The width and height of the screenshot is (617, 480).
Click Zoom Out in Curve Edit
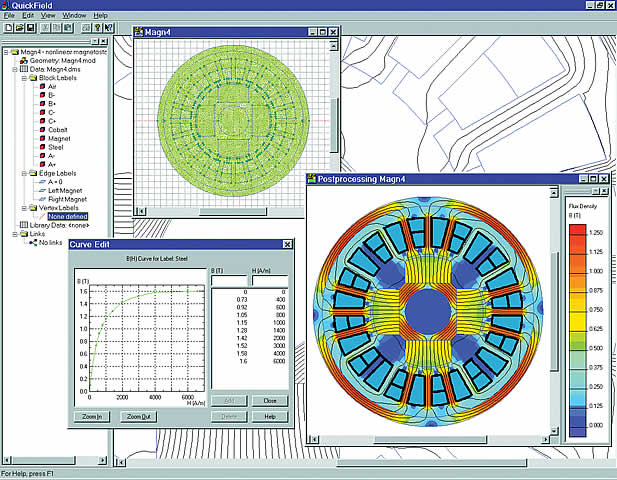coord(139,416)
